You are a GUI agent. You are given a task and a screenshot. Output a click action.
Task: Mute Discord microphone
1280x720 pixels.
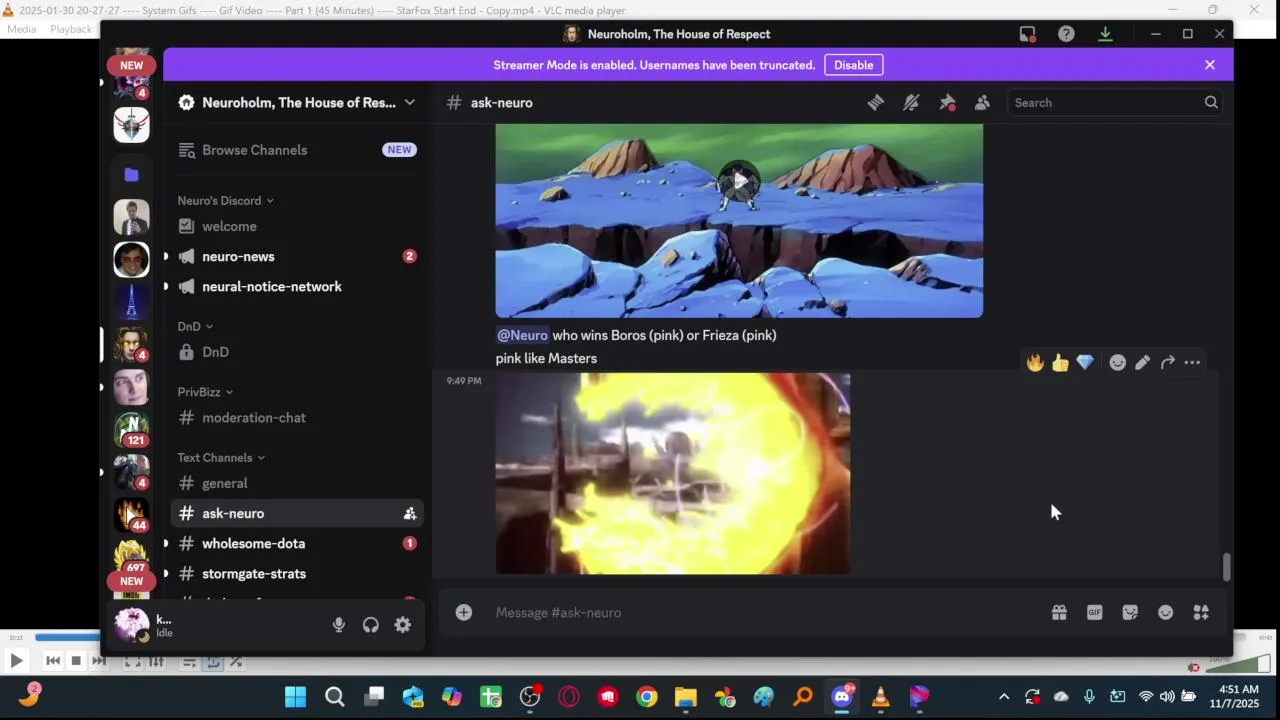tap(339, 625)
